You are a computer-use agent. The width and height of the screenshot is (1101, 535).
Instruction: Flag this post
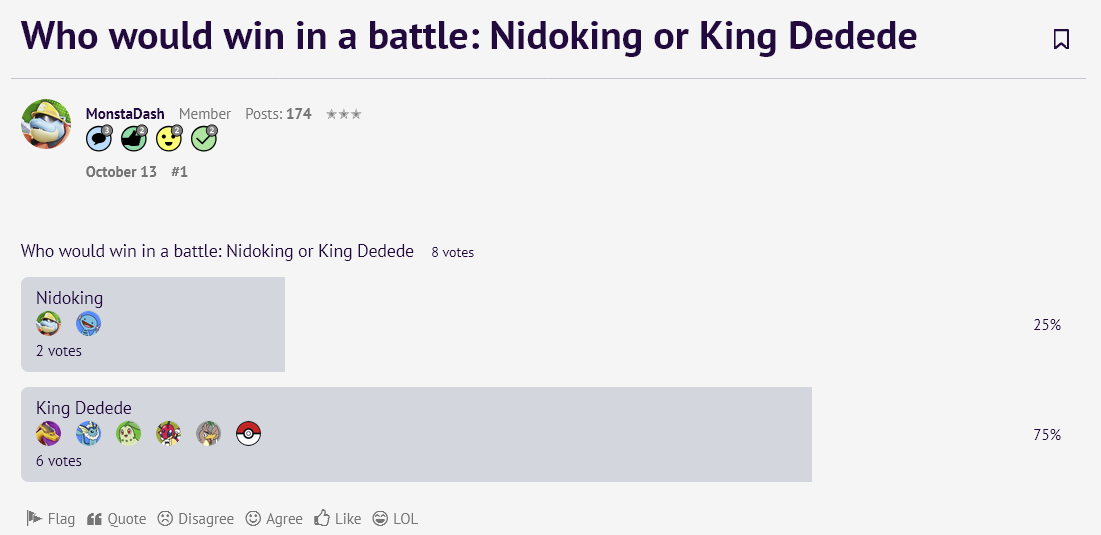coord(51,519)
